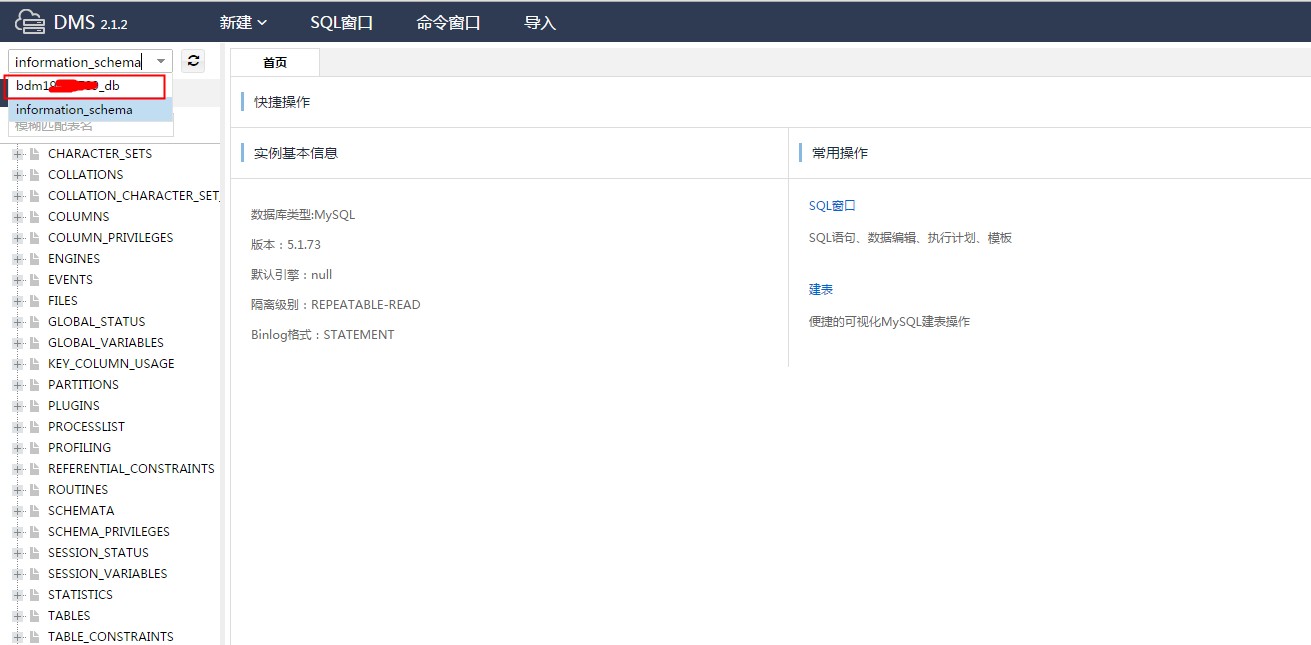Click the table icon beside ENGINES
Screen dimensions: 1311x645
tap(34, 259)
